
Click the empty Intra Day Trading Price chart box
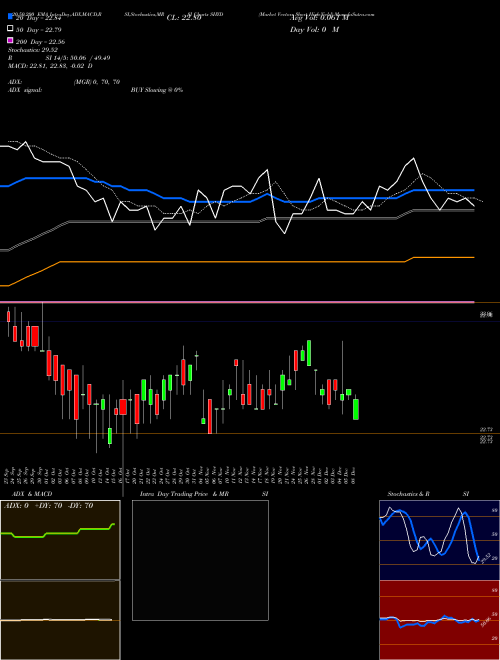pyautogui.click(x=200, y=560)
